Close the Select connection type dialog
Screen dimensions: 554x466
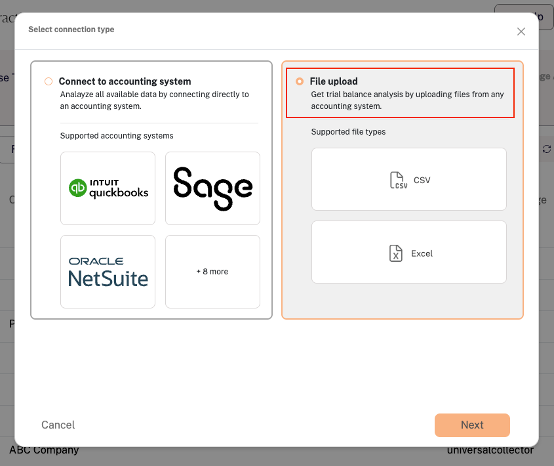pos(521,31)
